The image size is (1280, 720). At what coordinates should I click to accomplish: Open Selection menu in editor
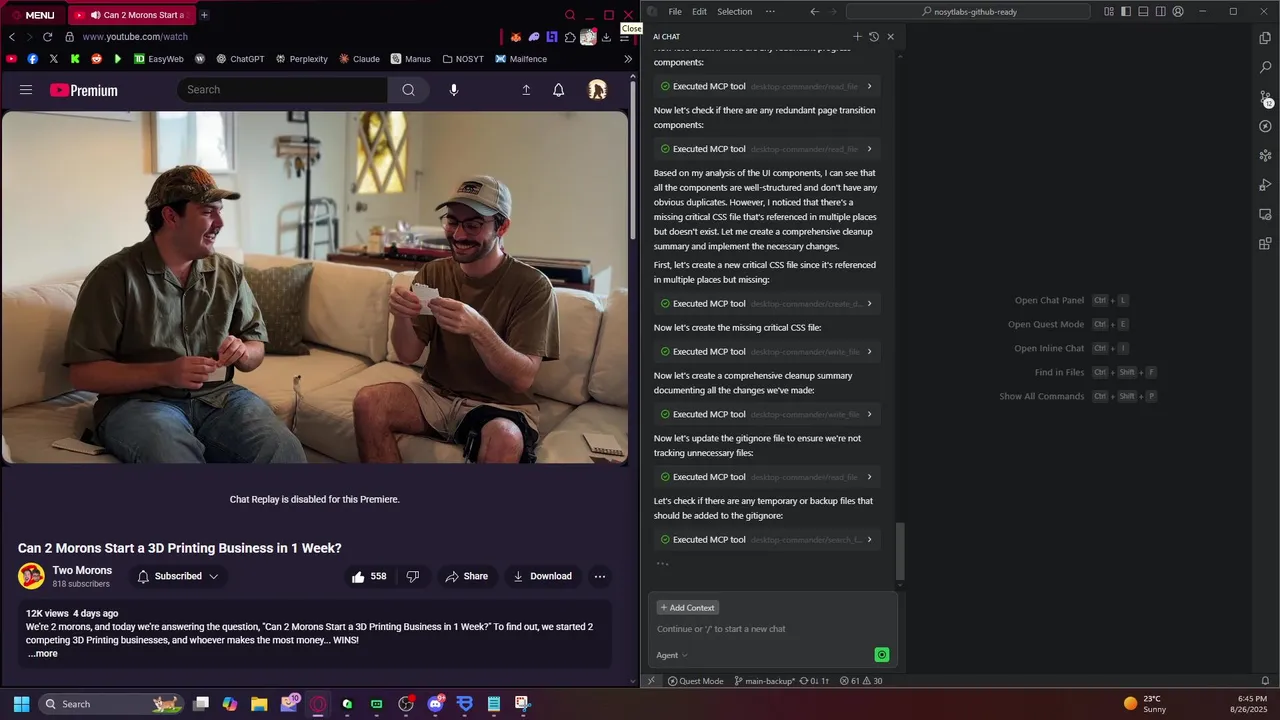734,12
